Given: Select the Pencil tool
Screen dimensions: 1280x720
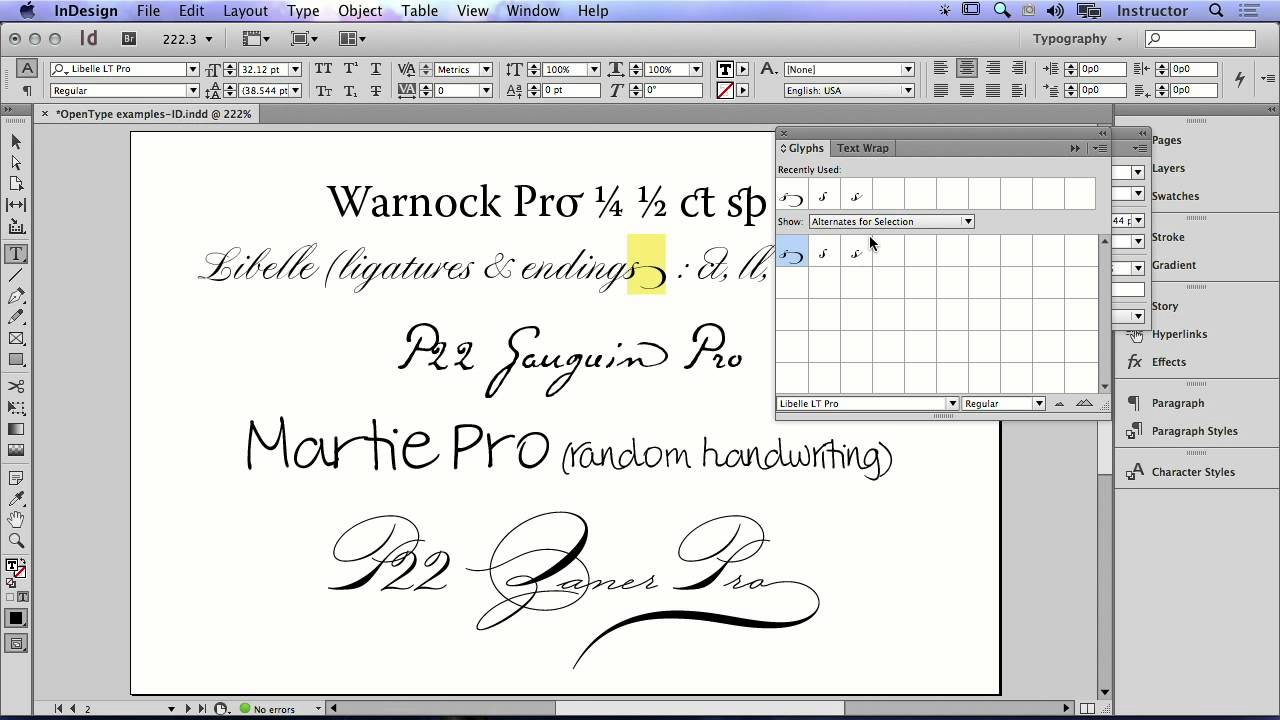Looking at the screenshot, I should [16, 317].
